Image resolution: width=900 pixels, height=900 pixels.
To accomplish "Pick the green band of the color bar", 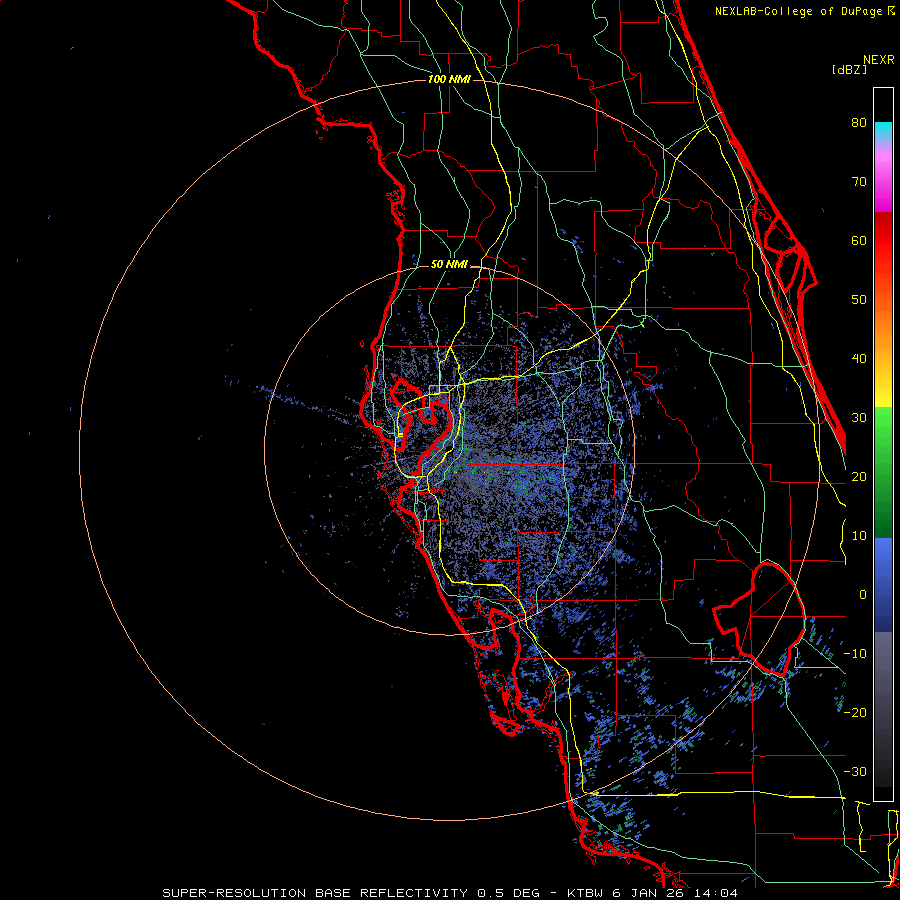I will 883,472.
